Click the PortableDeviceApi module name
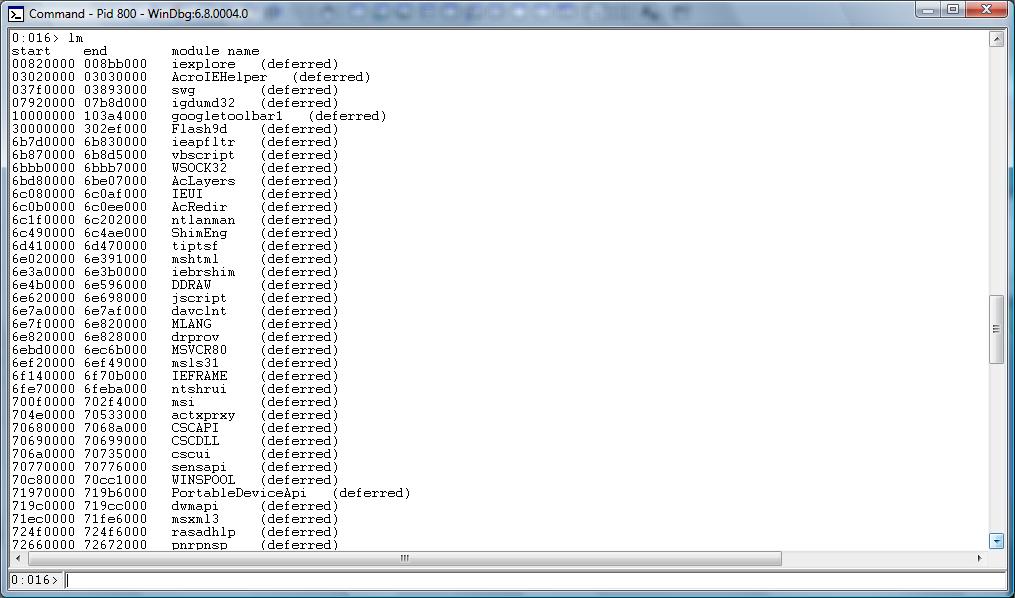 click(239, 493)
